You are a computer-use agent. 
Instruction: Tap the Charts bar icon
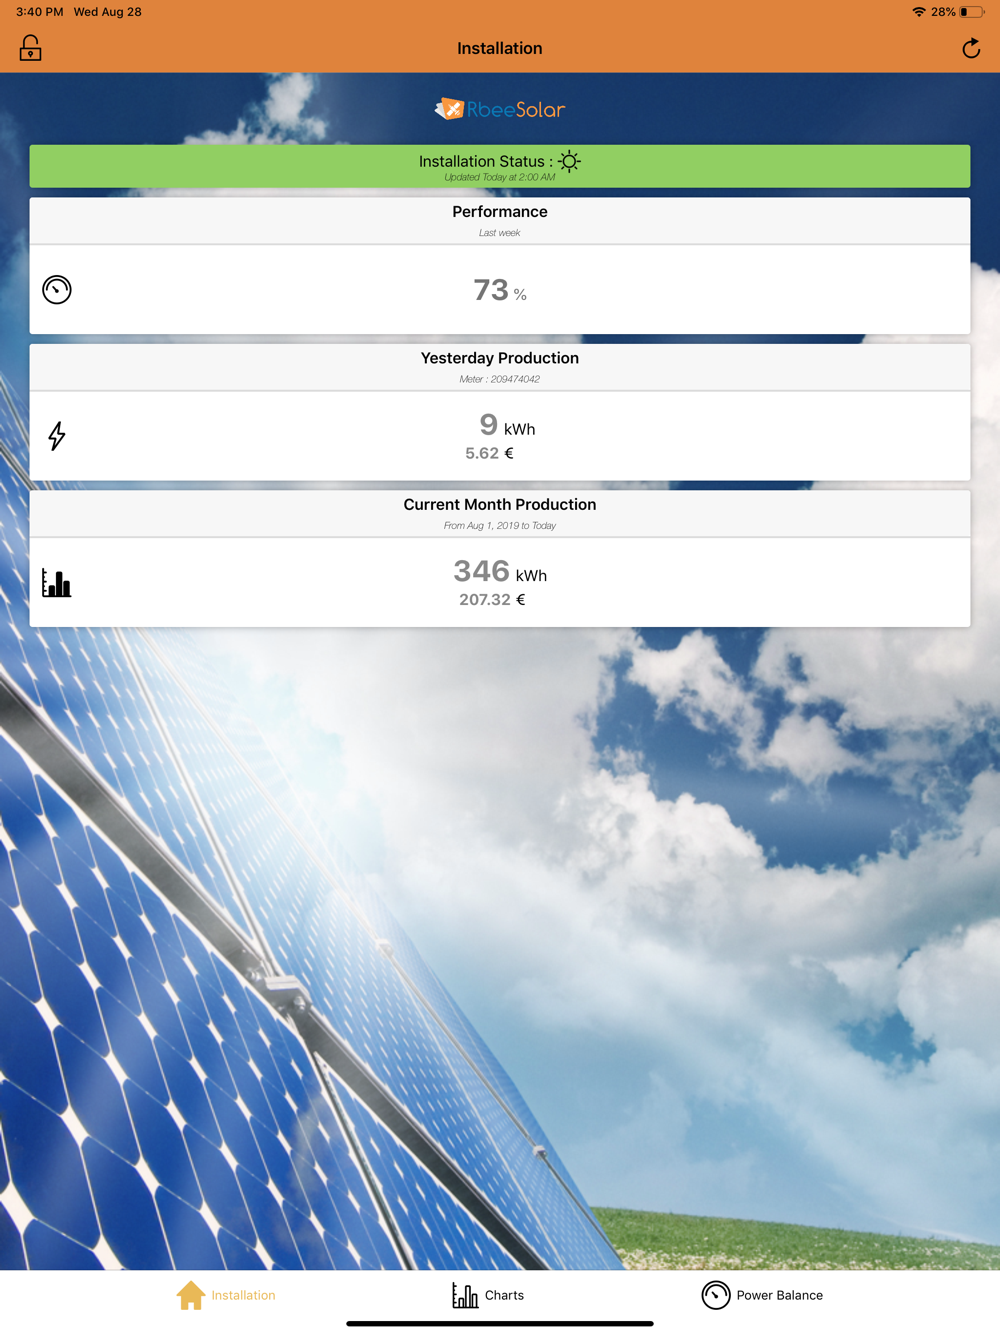tap(465, 1295)
